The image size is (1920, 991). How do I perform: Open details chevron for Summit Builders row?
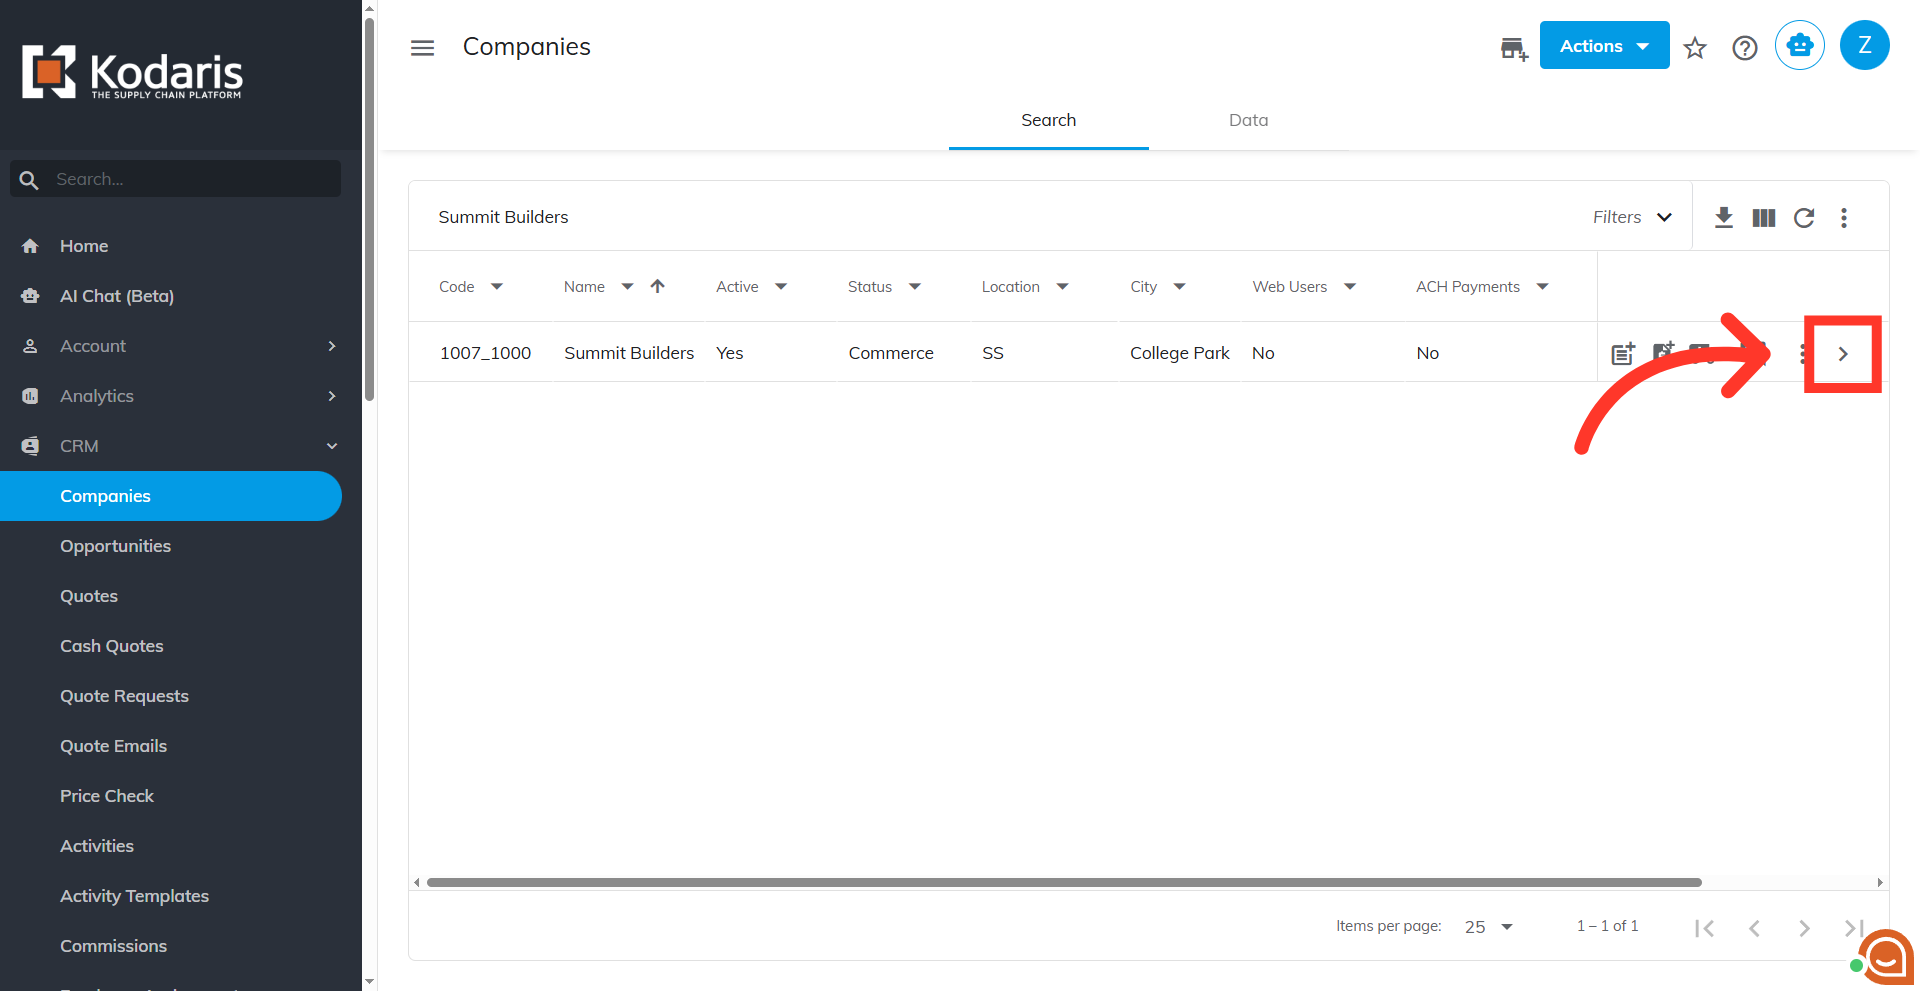pyautogui.click(x=1843, y=354)
